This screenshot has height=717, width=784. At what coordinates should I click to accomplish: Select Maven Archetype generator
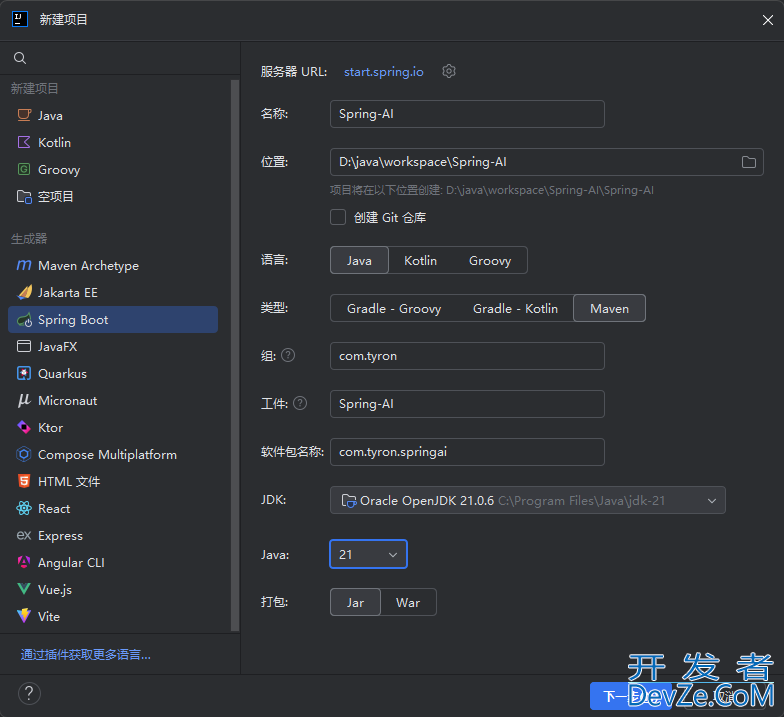pos(113,266)
